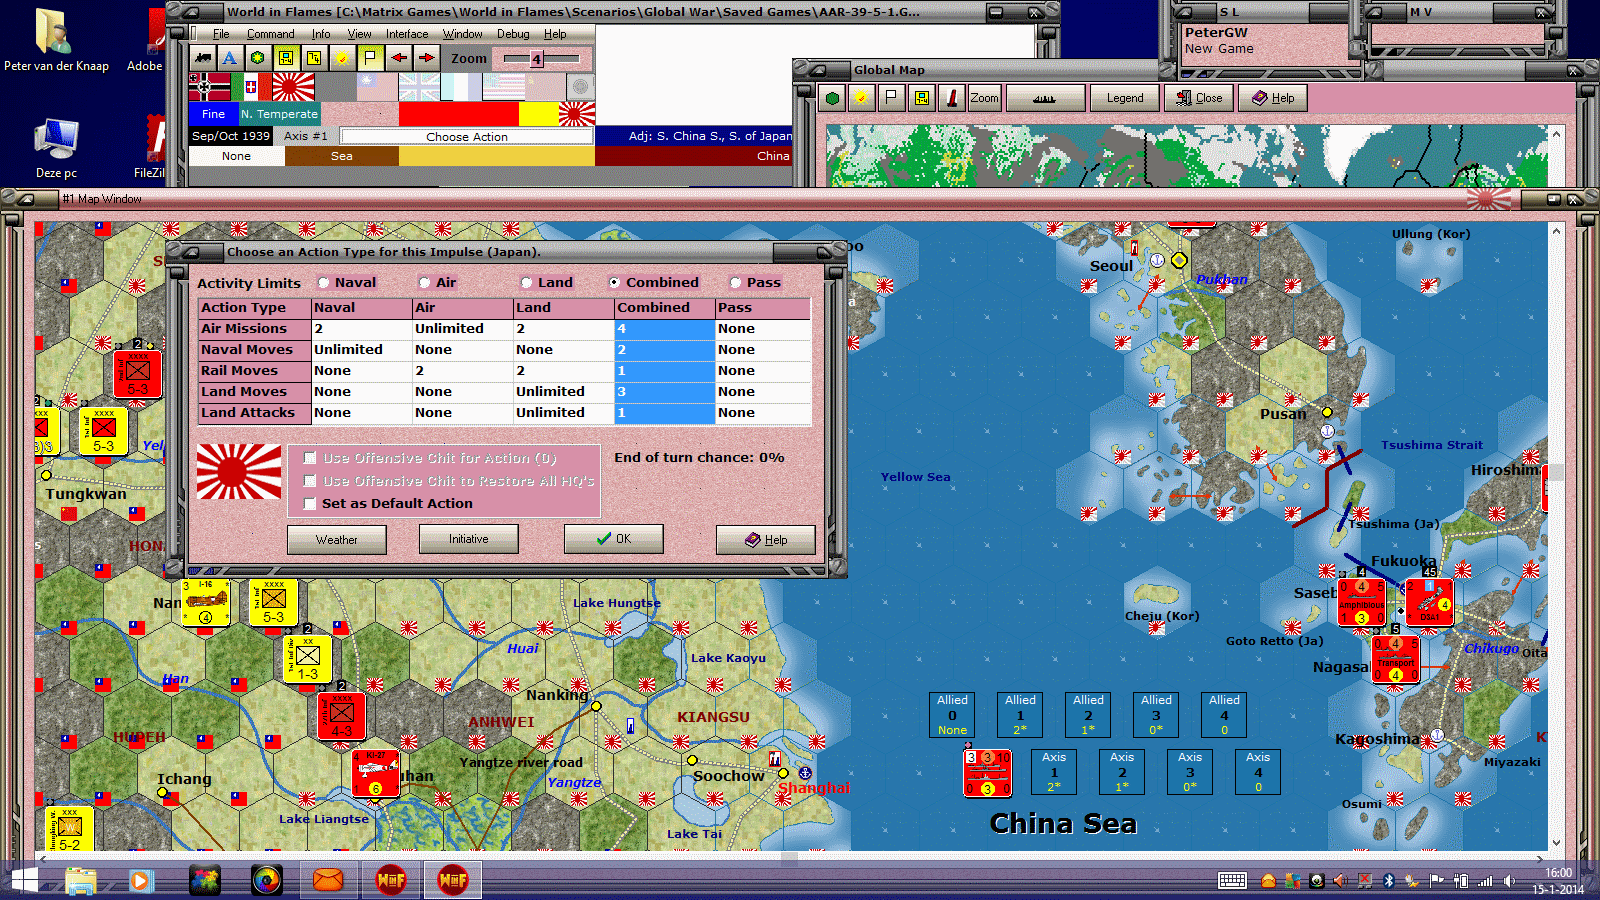Open Peter van der Knaap desktop folder
Screen dimensions: 1600x900
tap(56, 40)
